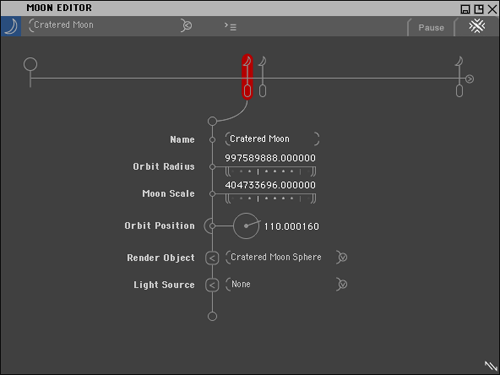The height and width of the screenshot is (375, 500).
Task: Click the crescent moon icon in header
Action: pyautogui.click(x=11, y=26)
